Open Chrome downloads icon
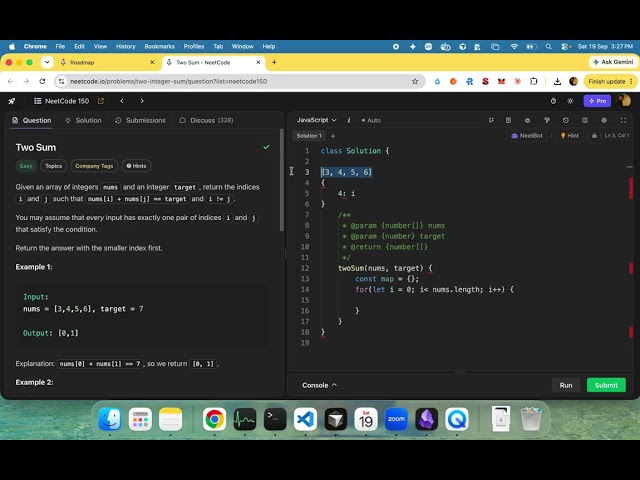This screenshot has width=640, height=480. [557, 81]
